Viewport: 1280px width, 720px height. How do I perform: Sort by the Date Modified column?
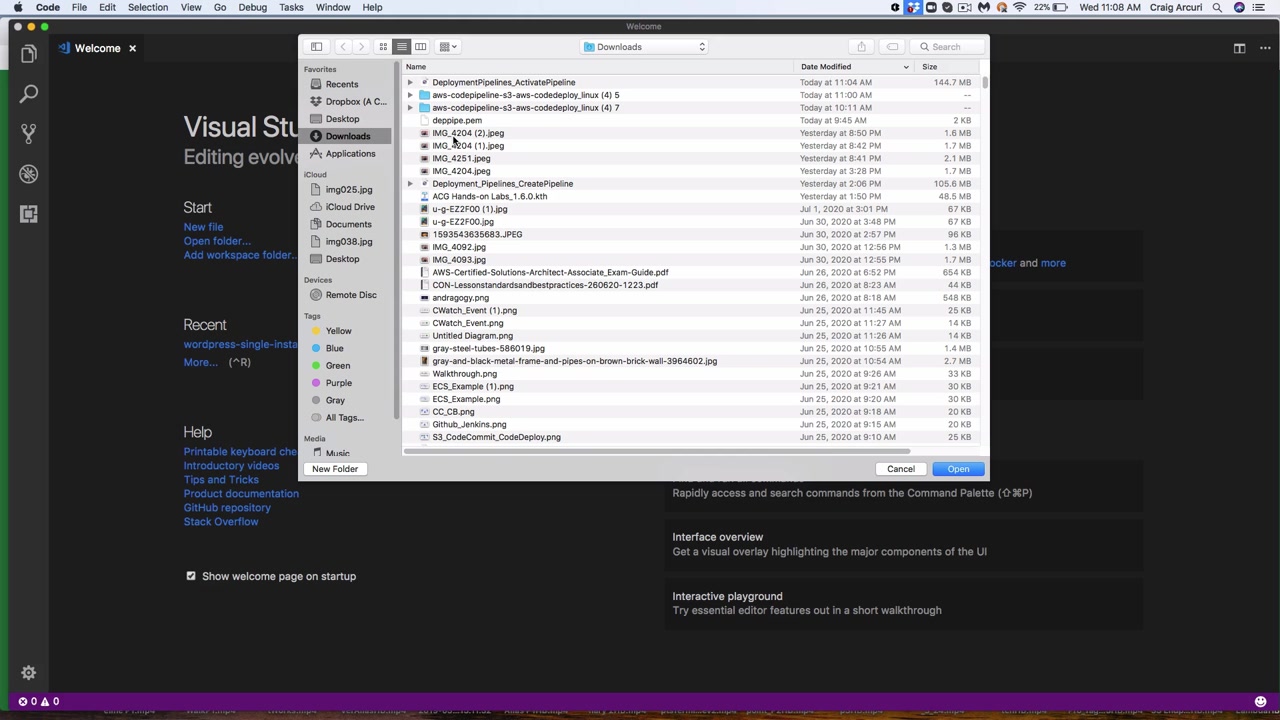pyautogui.click(x=854, y=67)
